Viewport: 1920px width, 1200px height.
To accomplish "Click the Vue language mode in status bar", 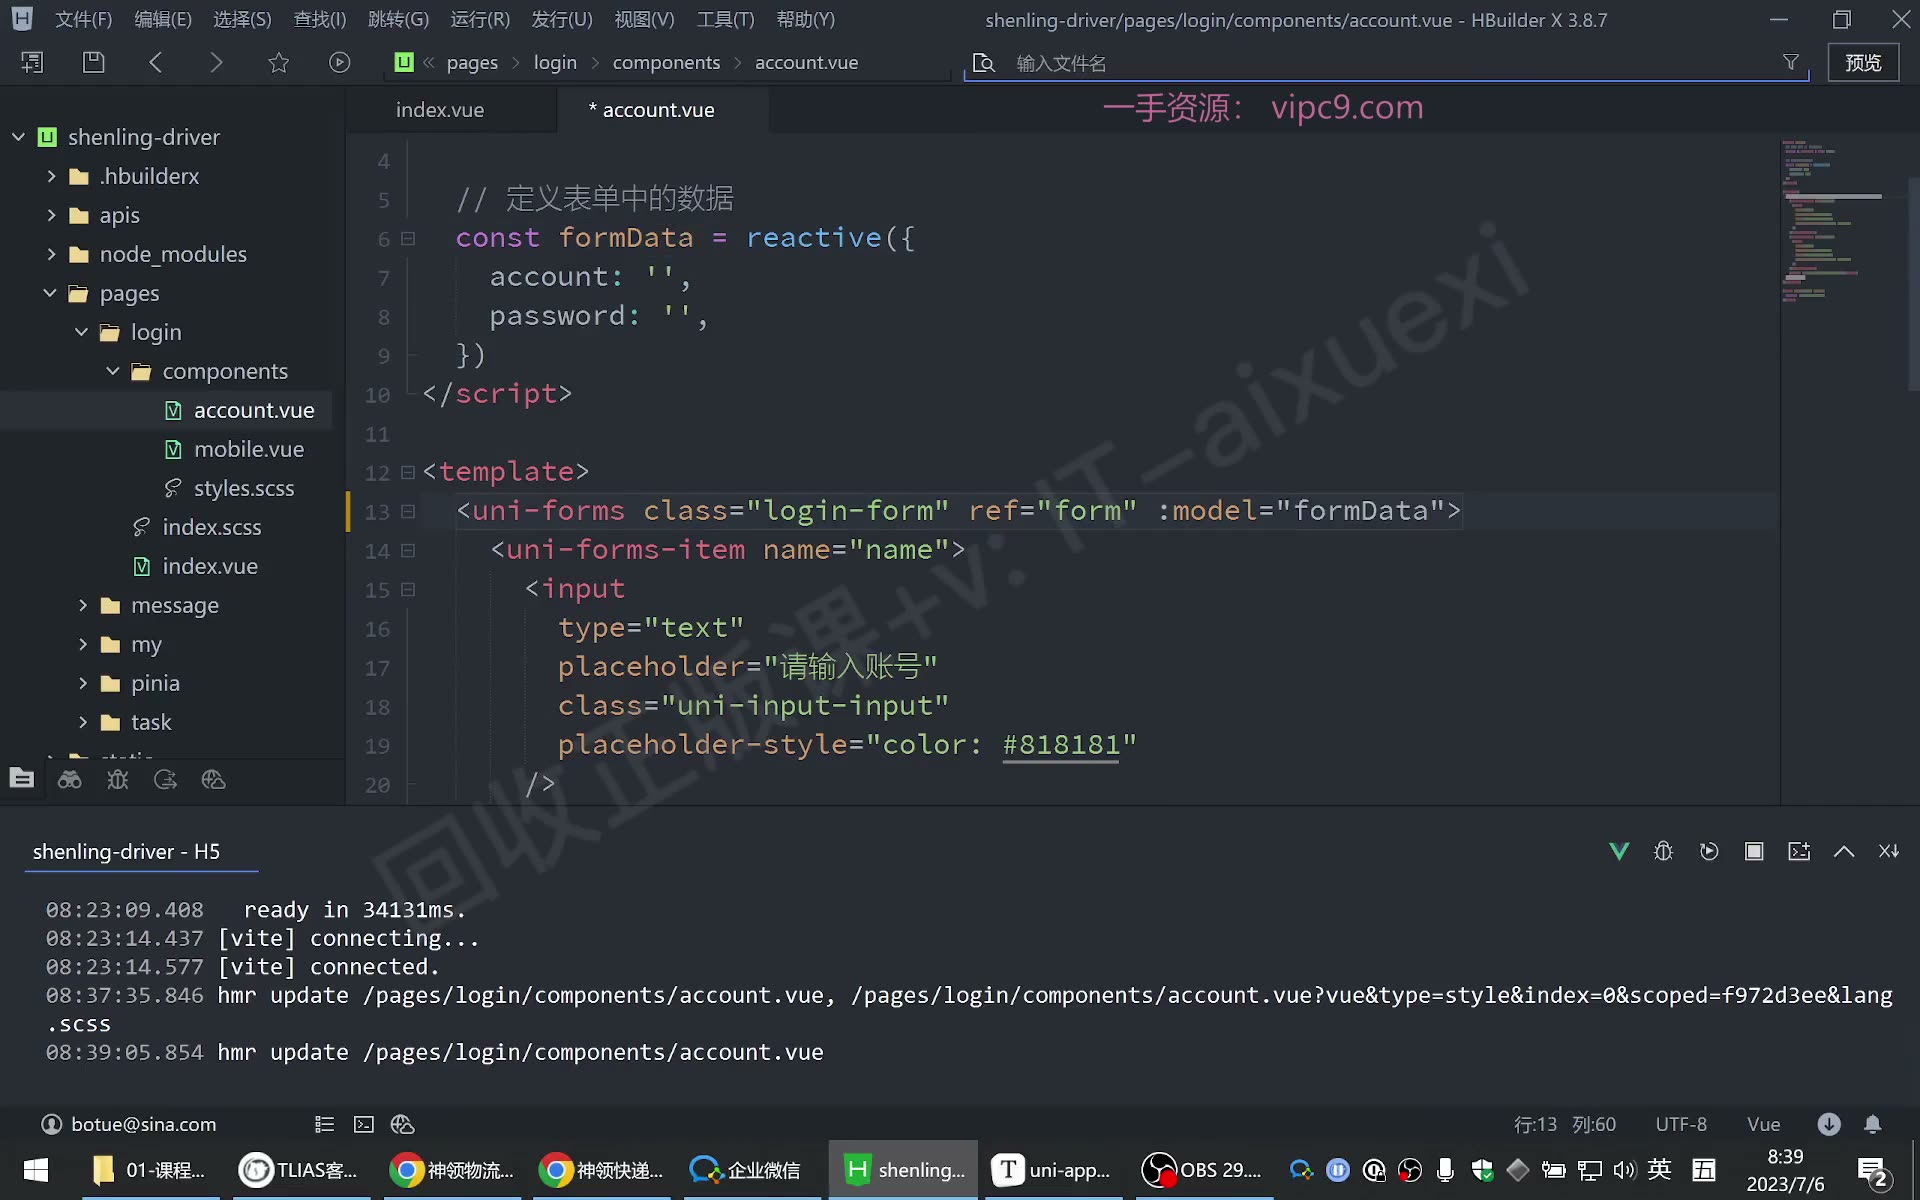I will click(x=1763, y=1124).
